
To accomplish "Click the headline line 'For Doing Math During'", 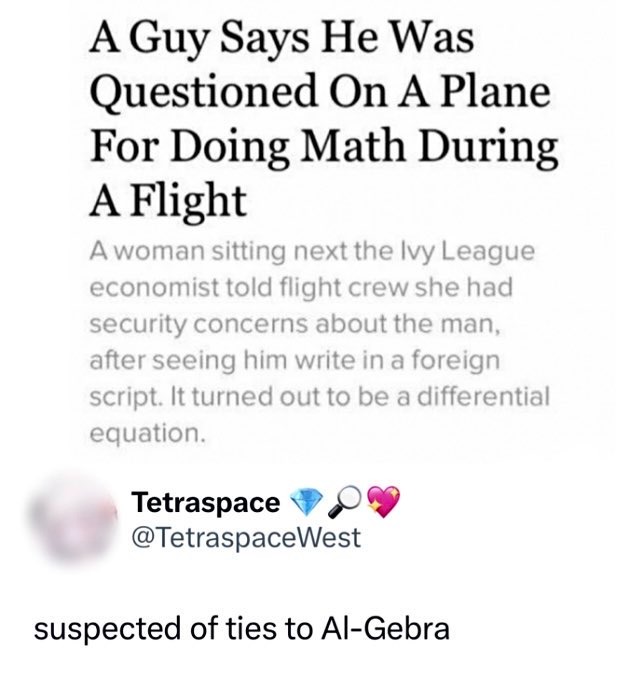I will pyautogui.click(x=324, y=147).
